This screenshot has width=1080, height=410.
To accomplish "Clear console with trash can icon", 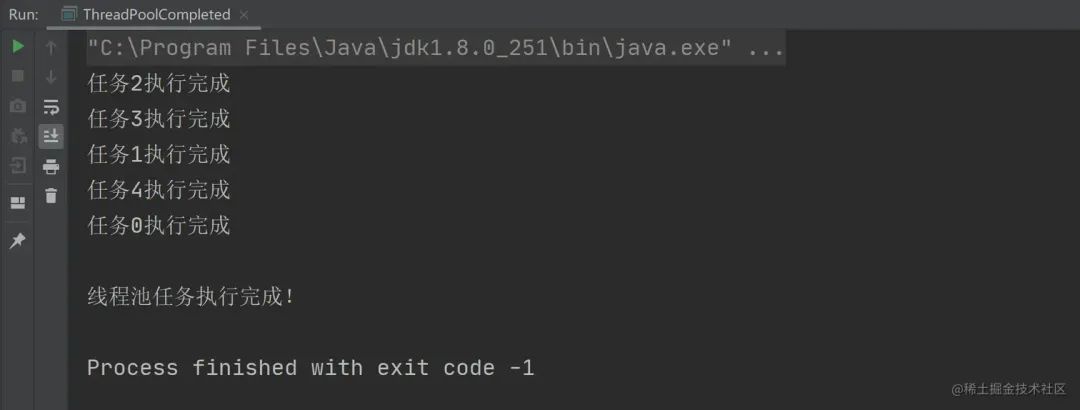I will [x=51, y=196].
